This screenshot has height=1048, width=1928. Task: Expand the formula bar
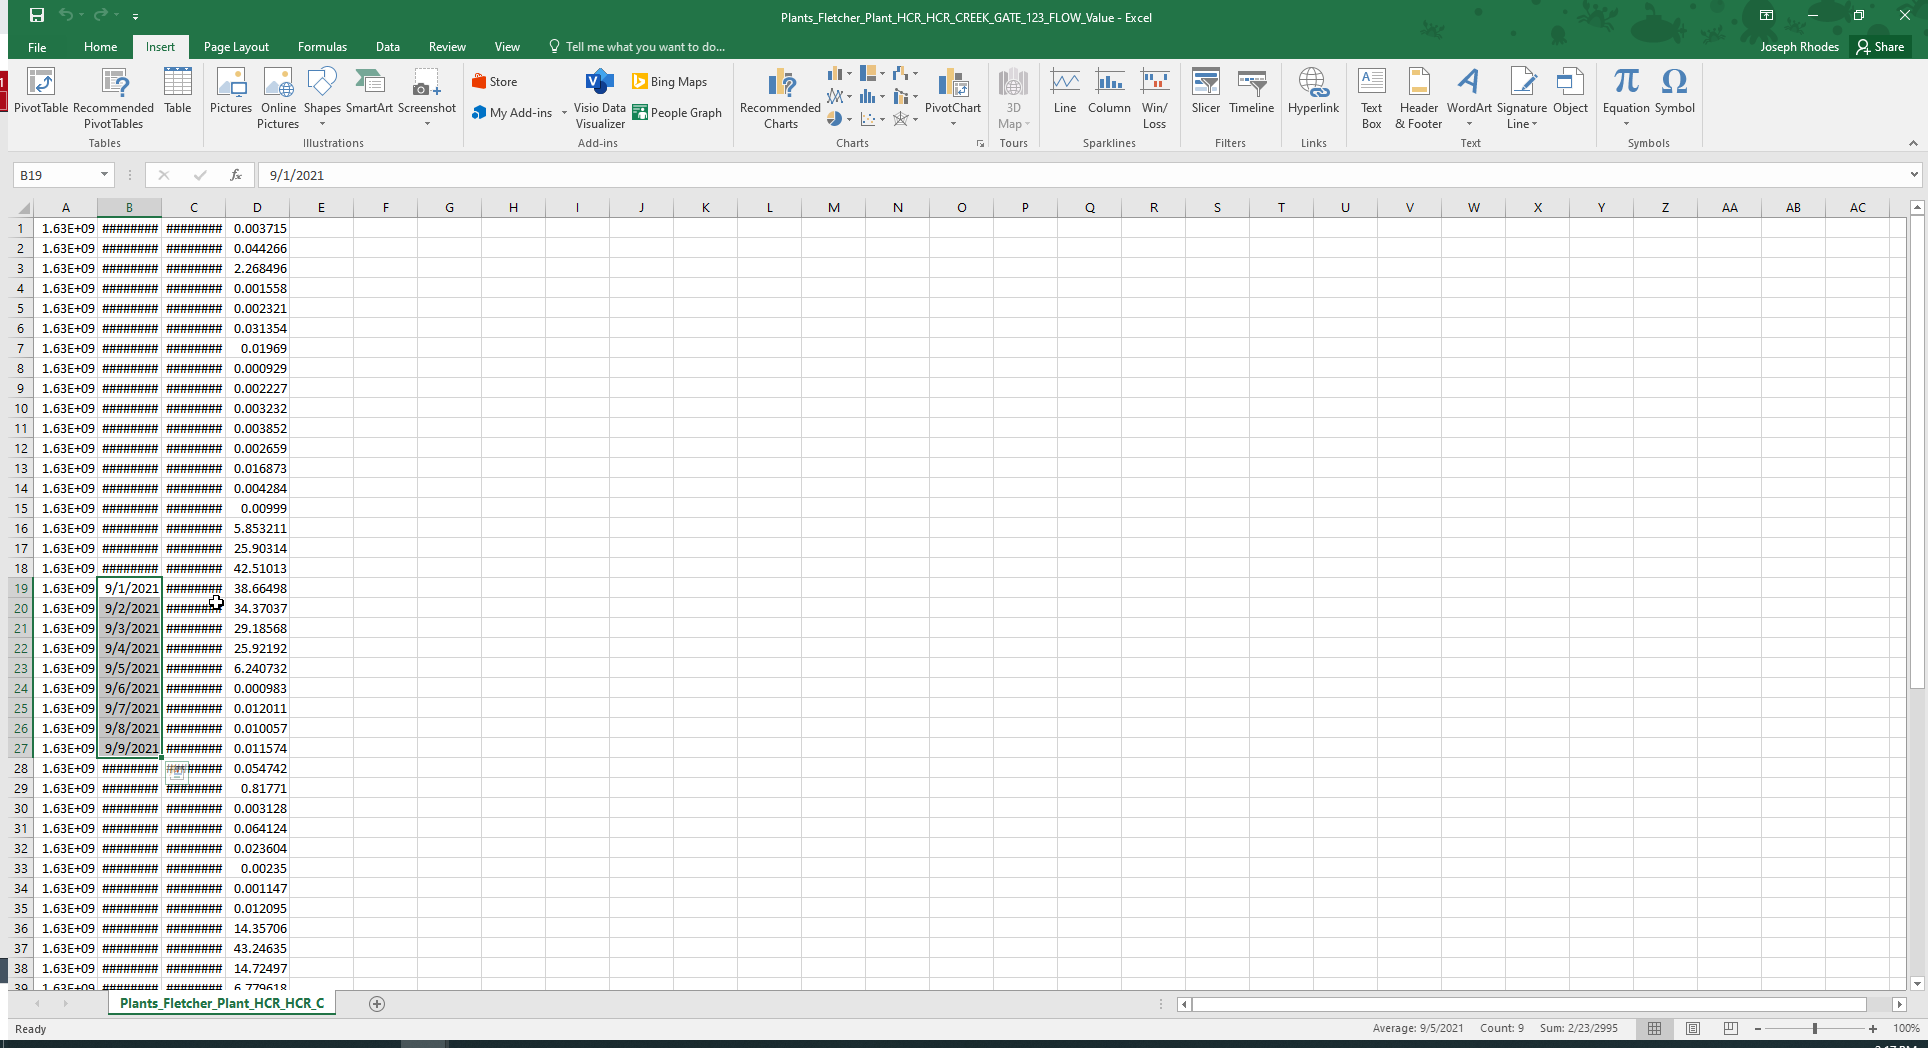(1914, 175)
